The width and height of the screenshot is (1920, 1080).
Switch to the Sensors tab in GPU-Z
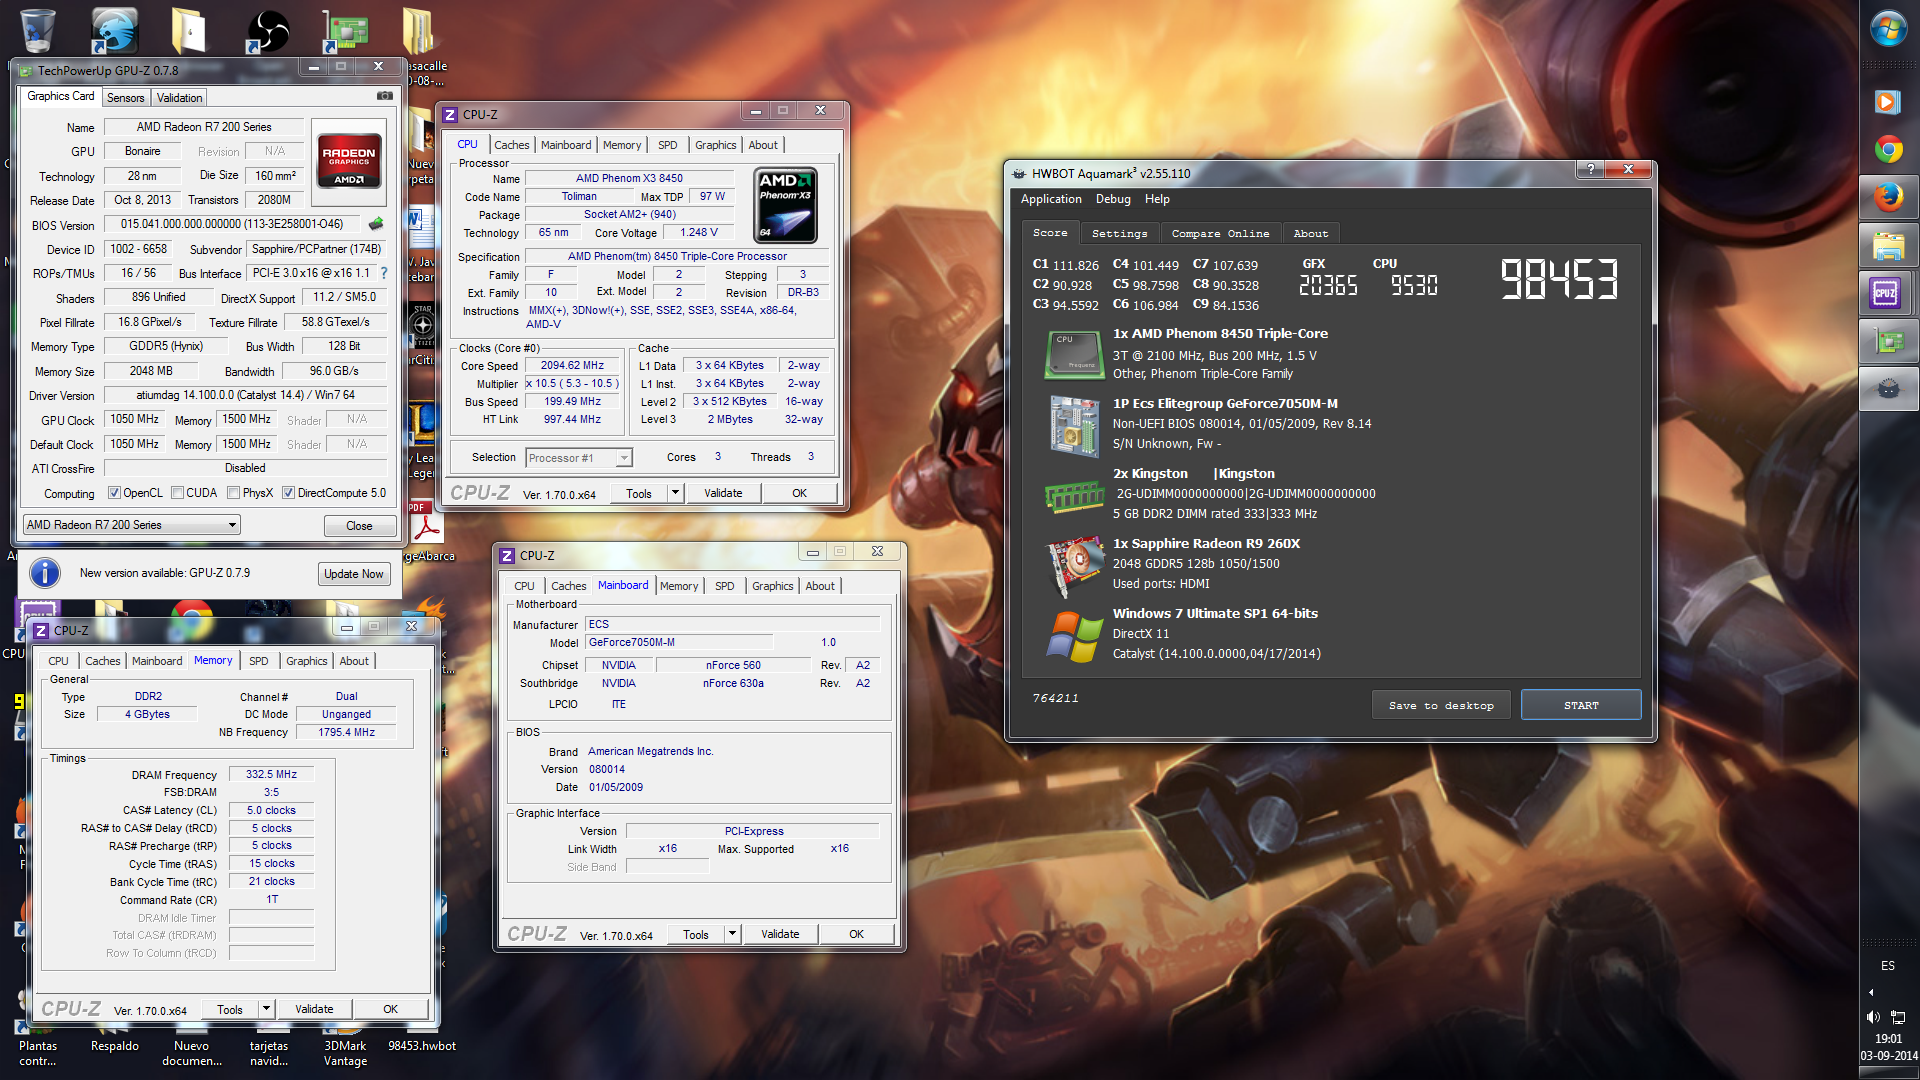coord(125,98)
